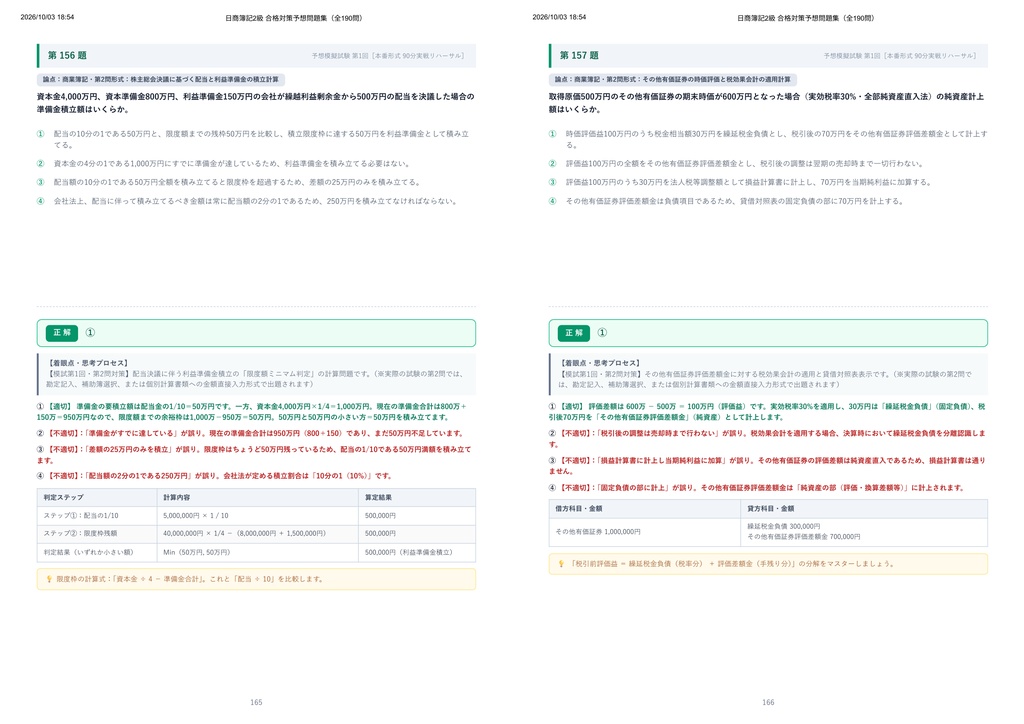1024x724 pixels.
Task: Click the green 【適切】 explanation about 準備金の要積立額
Action: (x=251, y=412)
